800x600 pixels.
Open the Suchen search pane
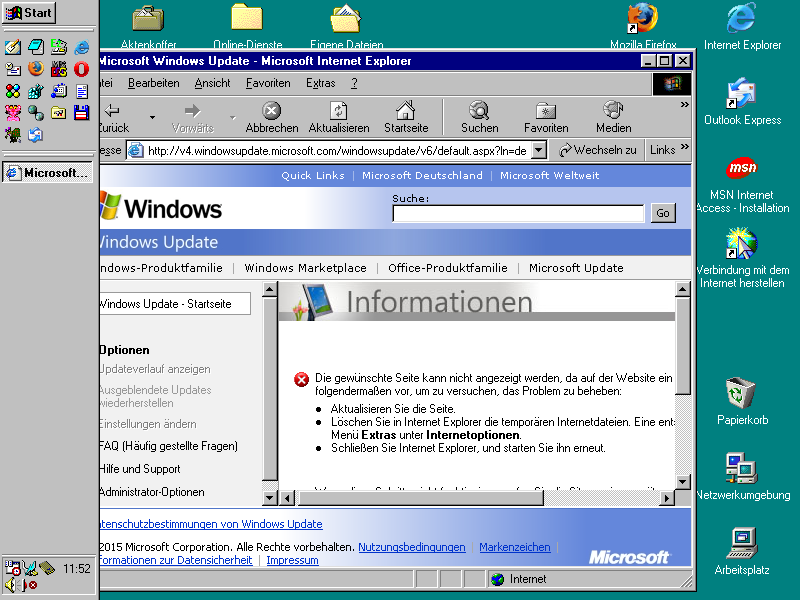tap(480, 117)
